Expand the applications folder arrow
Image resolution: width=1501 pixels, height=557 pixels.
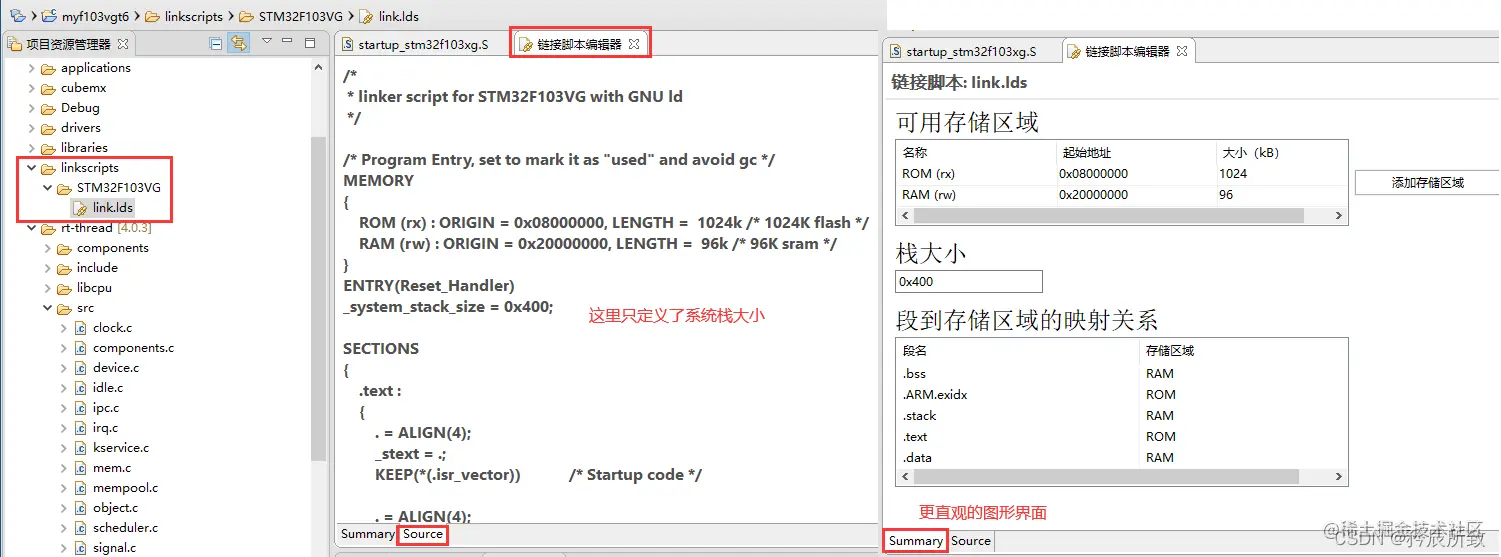tap(31, 69)
